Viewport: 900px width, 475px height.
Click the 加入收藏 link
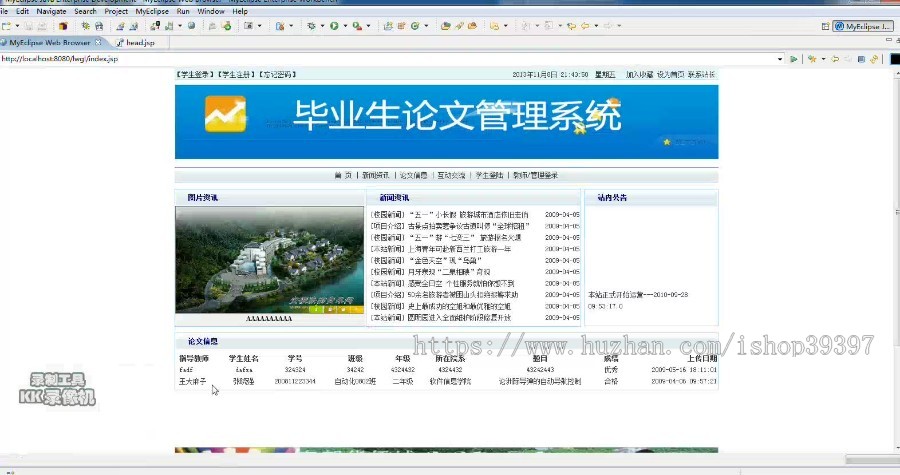[x=639, y=75]
